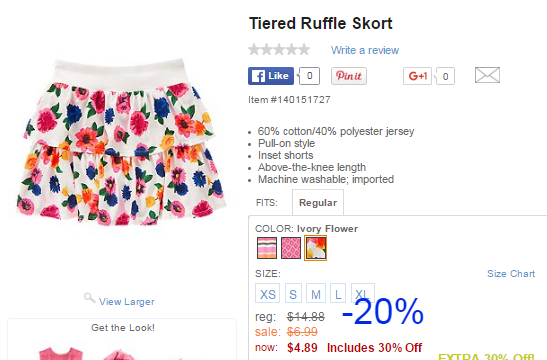
Task: Select size XL
Action: [x=362, y=292]
